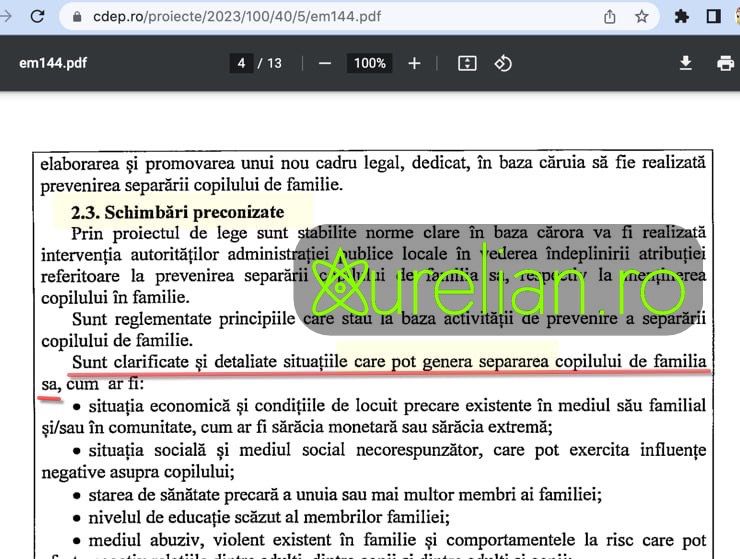Rotate the PDF counterclockwise
This screenshot has width=740, height=559.
[503, 63]
